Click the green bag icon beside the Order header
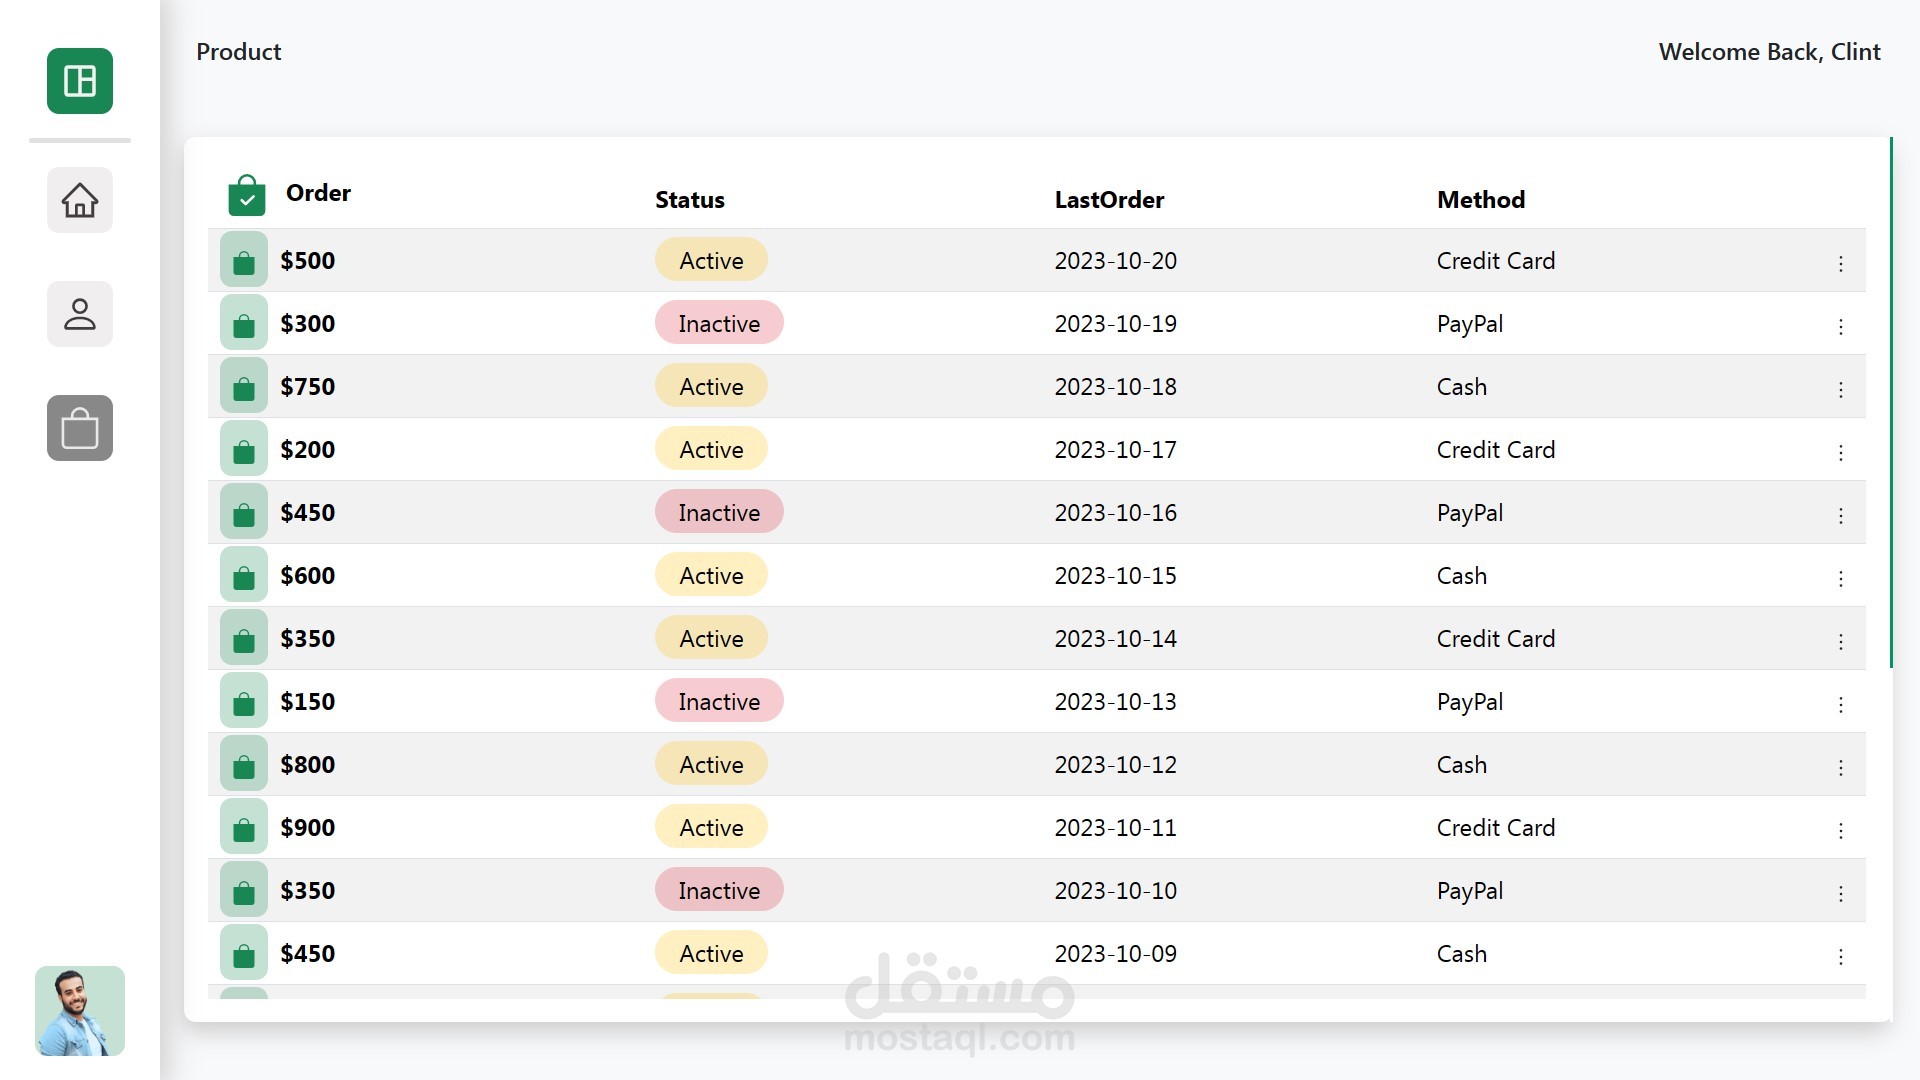 (x=246, y=196)
